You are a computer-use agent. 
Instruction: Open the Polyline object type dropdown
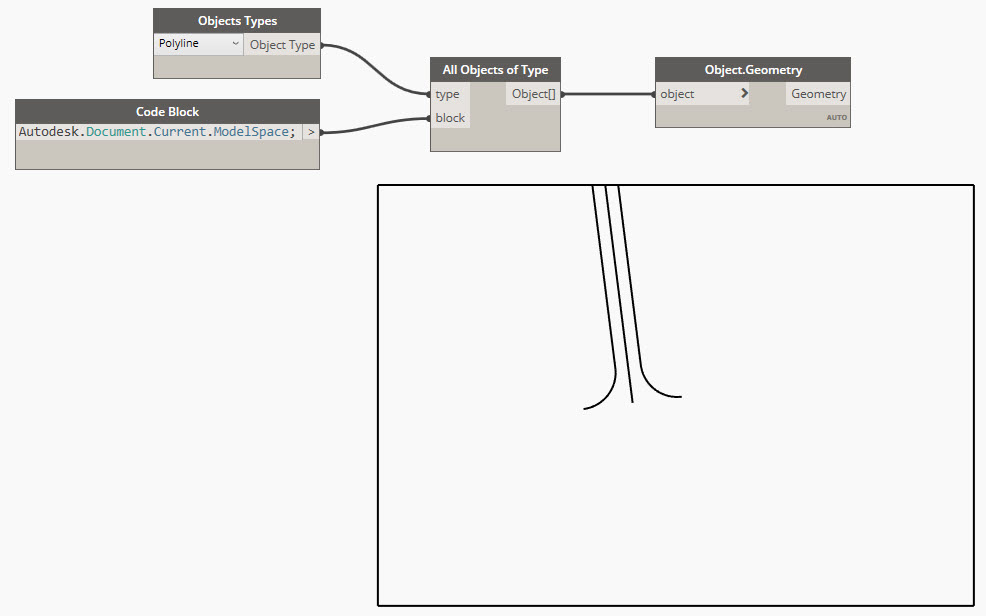(x=198, y=44)
